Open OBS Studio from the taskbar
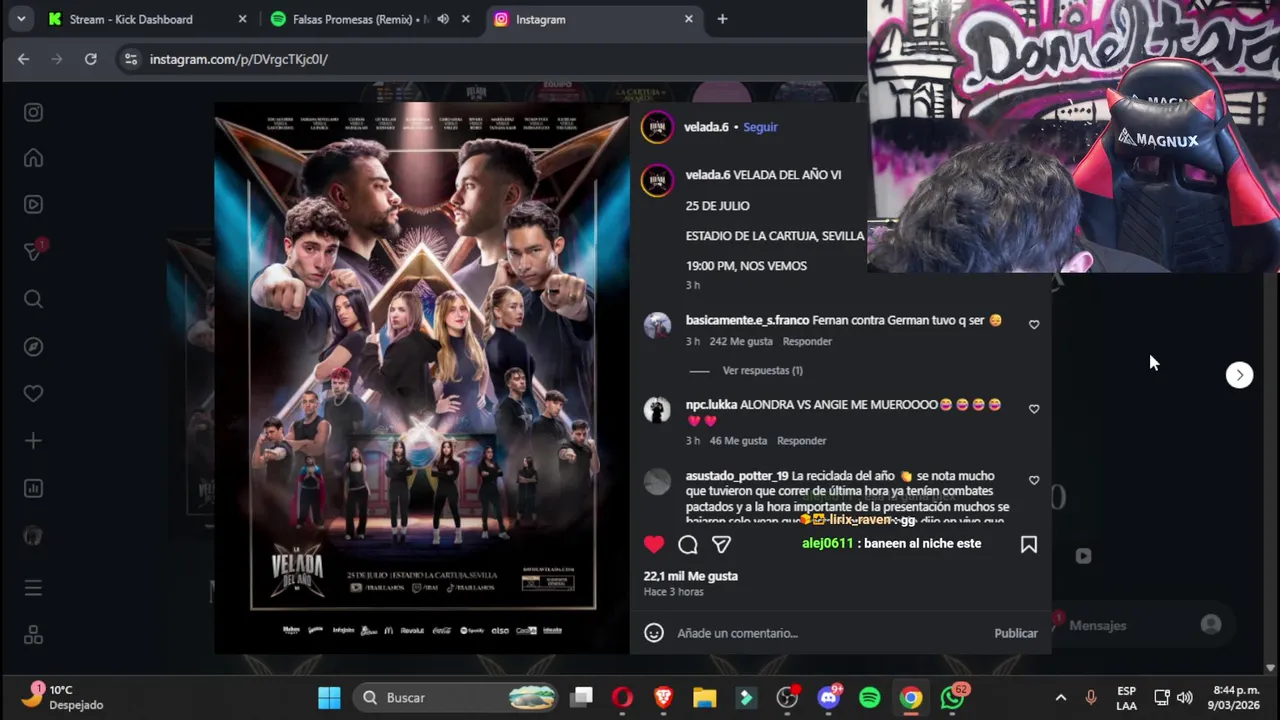The width and height of the screenshot is (1280, 720). (x=788, y=697)
